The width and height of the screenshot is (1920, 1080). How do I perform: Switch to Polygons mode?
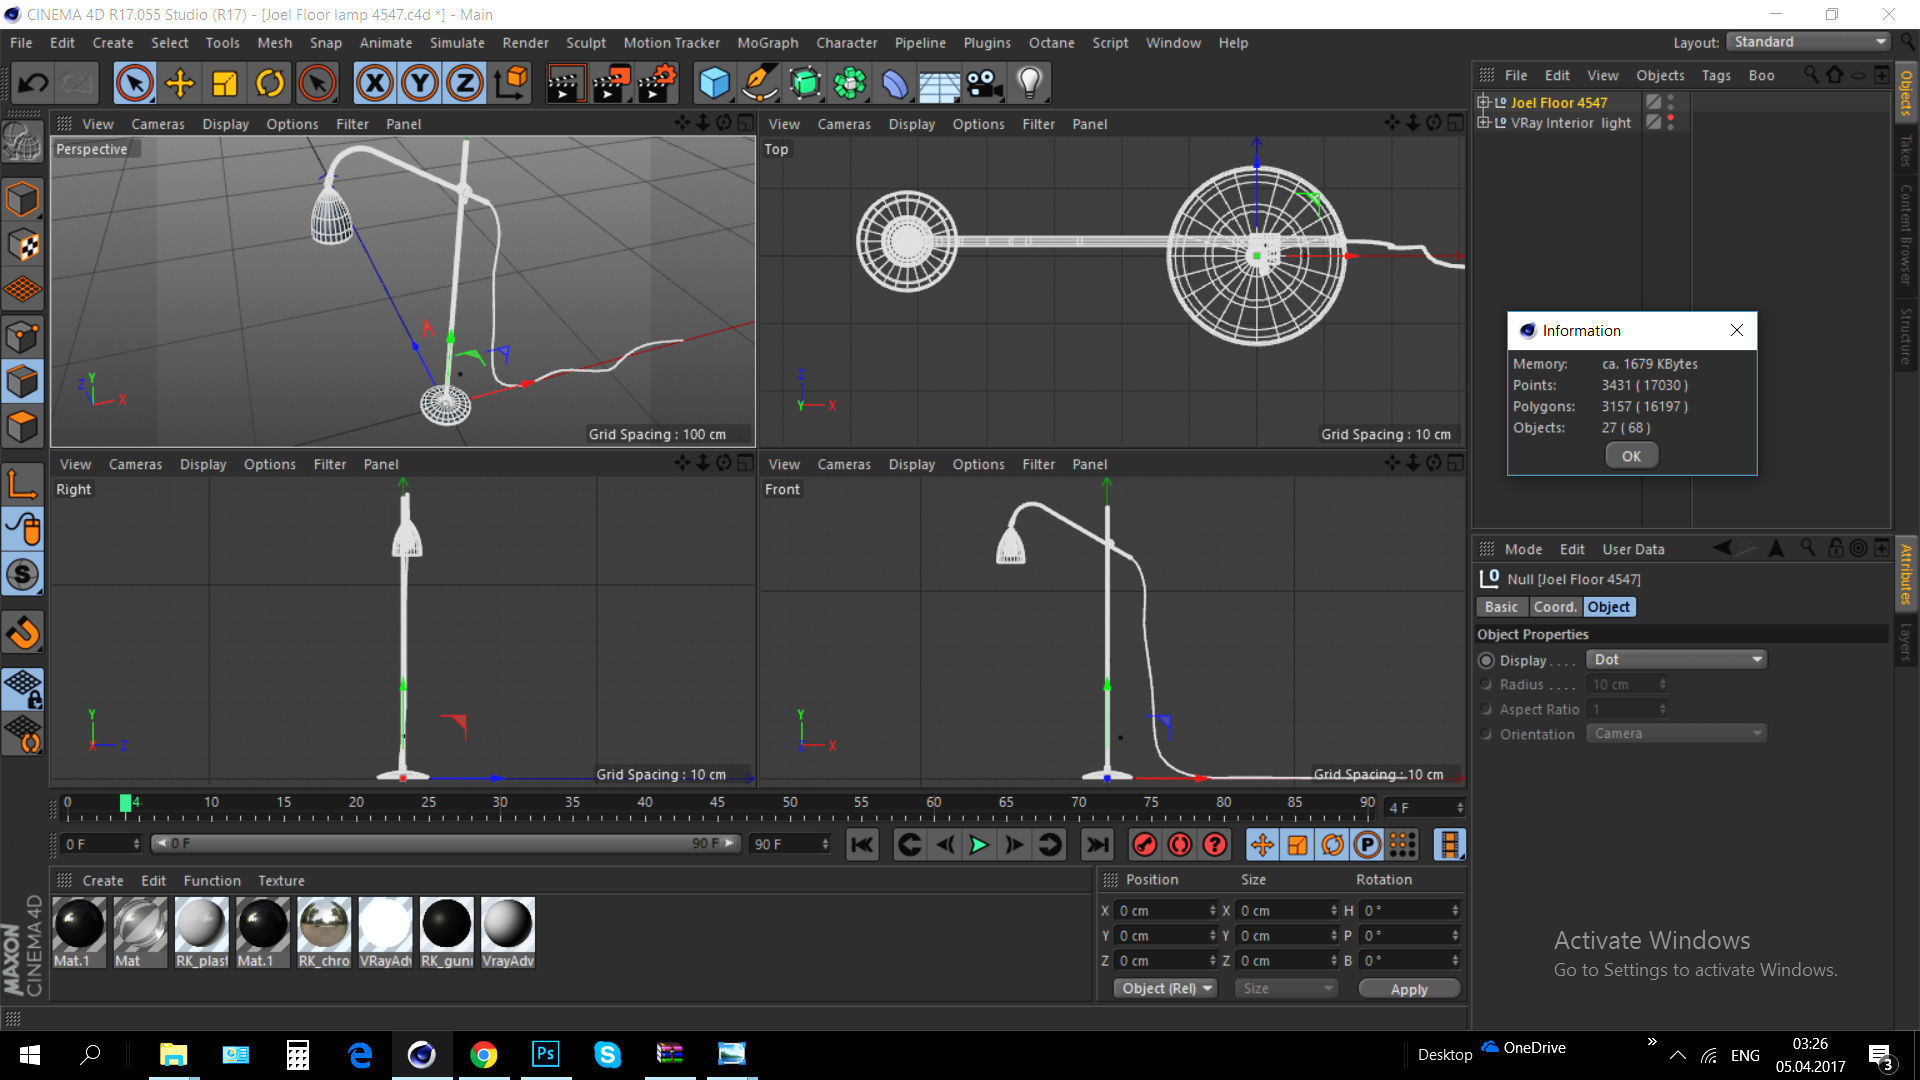22,427
